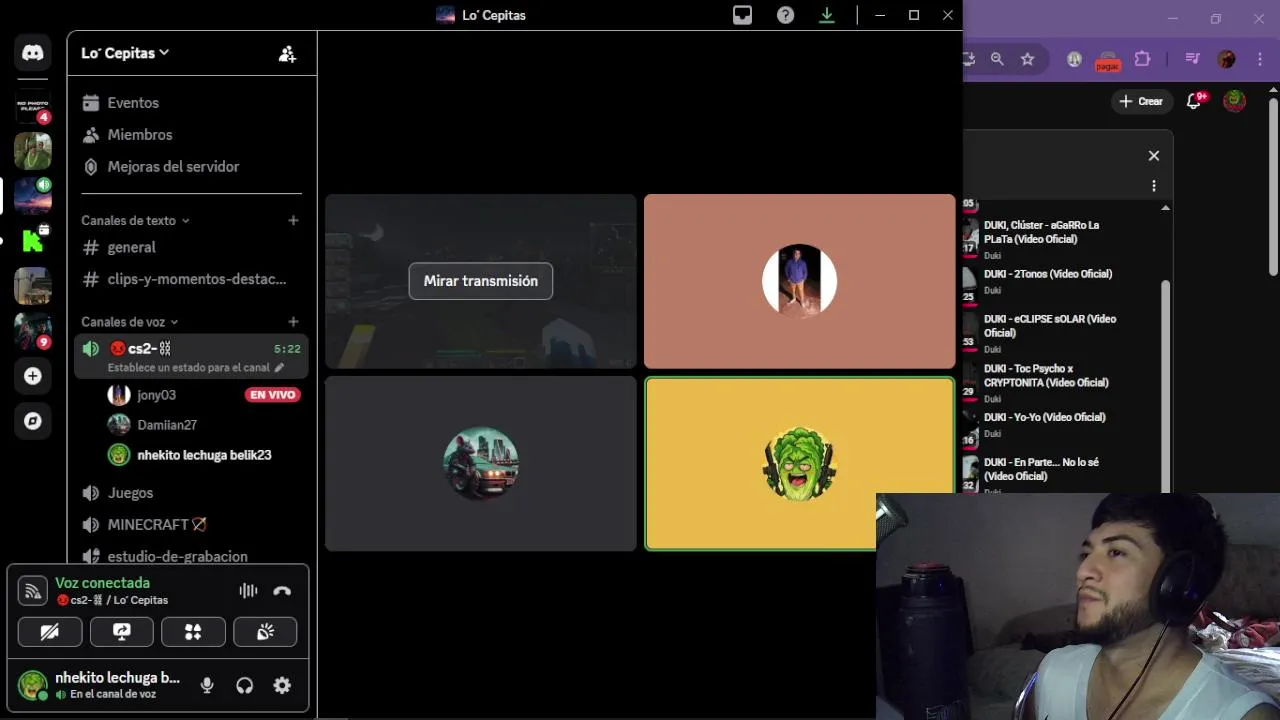1280x720 pixels.
Task: Open Discover servers compass icon
Action: (33, 421)
